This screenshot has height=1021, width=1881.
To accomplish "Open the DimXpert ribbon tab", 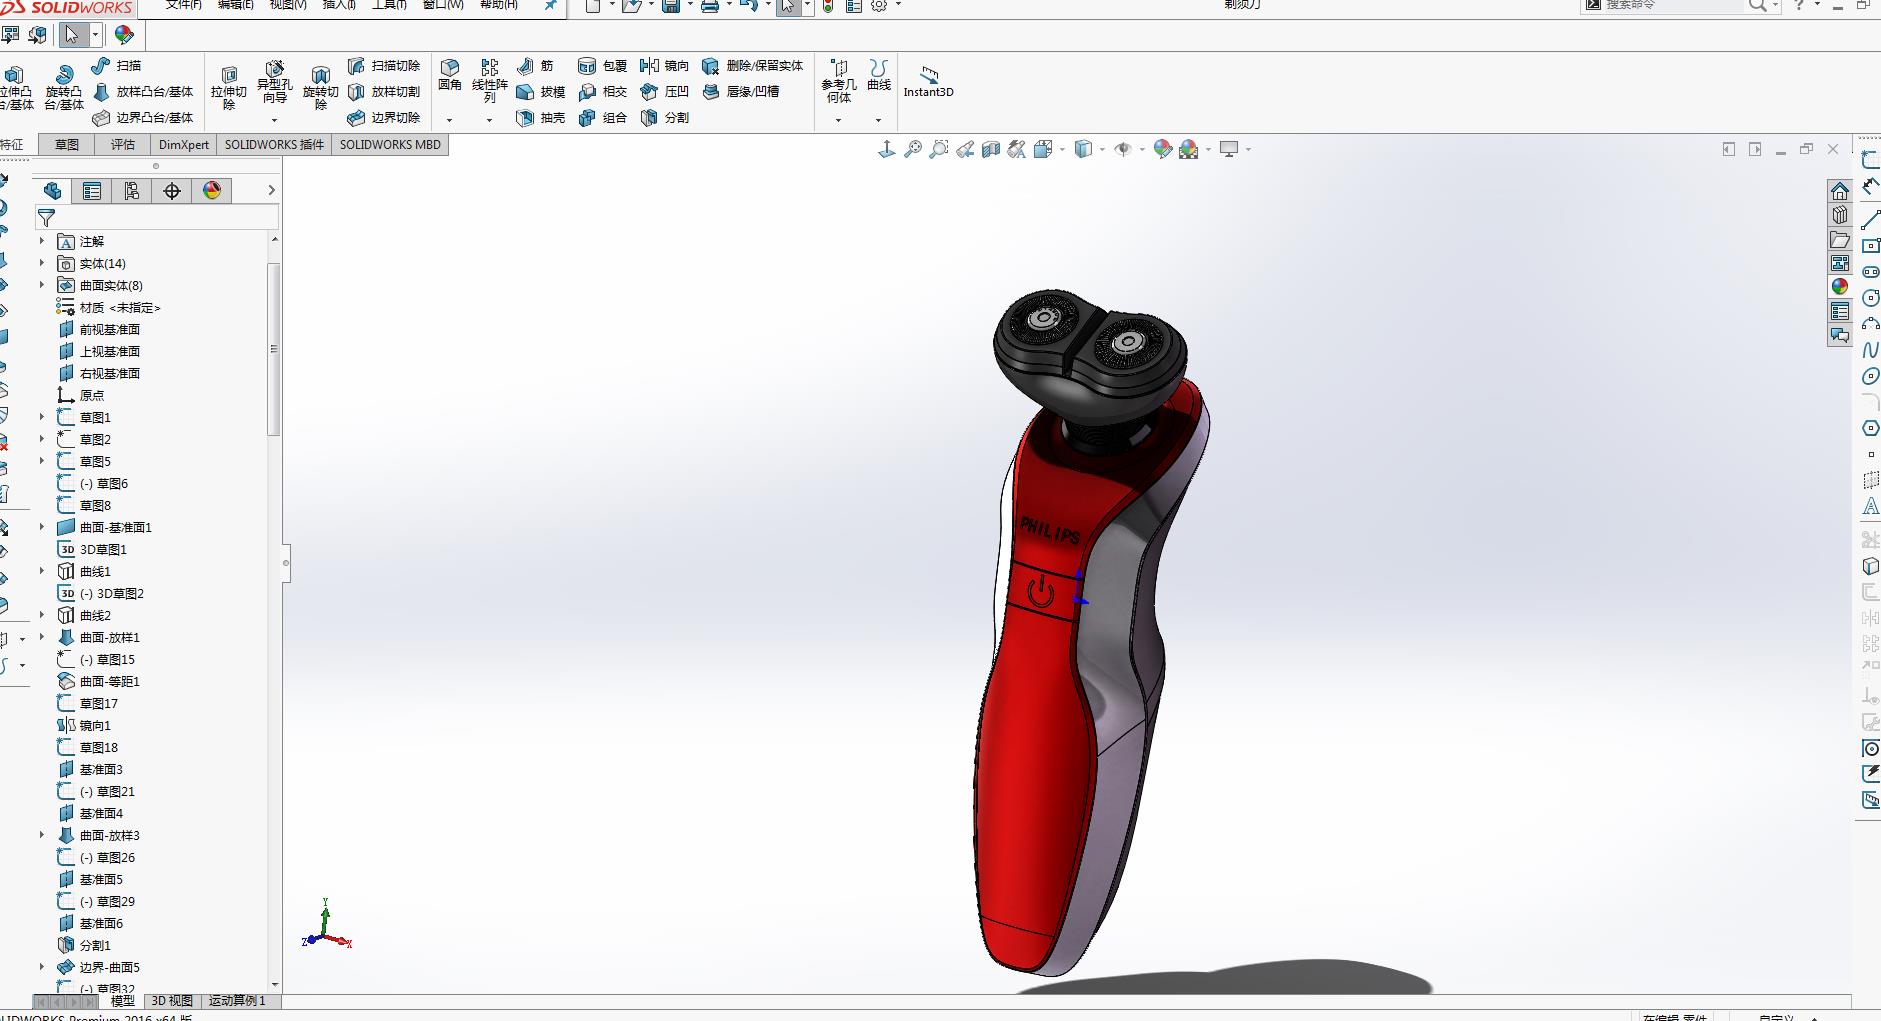I will click(184, 145).
